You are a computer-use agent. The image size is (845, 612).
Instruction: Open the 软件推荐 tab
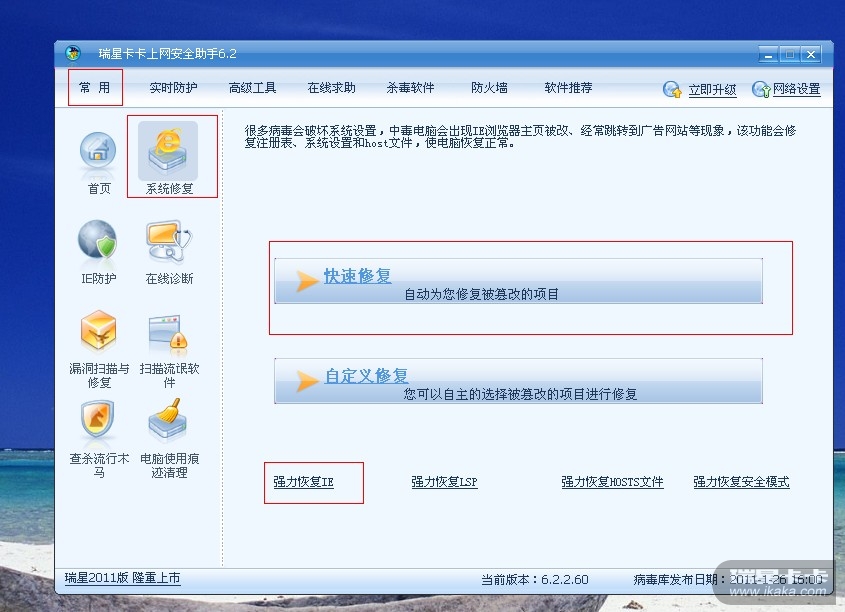click(568, 88)
